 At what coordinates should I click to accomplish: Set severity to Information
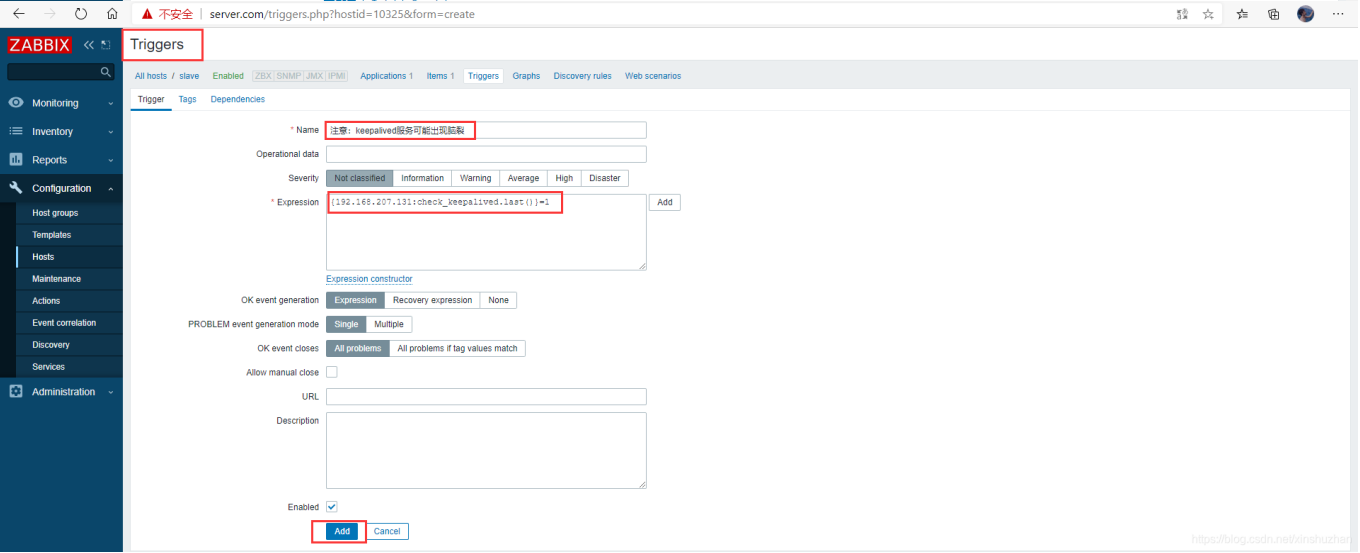pyautogui.click(x=422, y=178)
